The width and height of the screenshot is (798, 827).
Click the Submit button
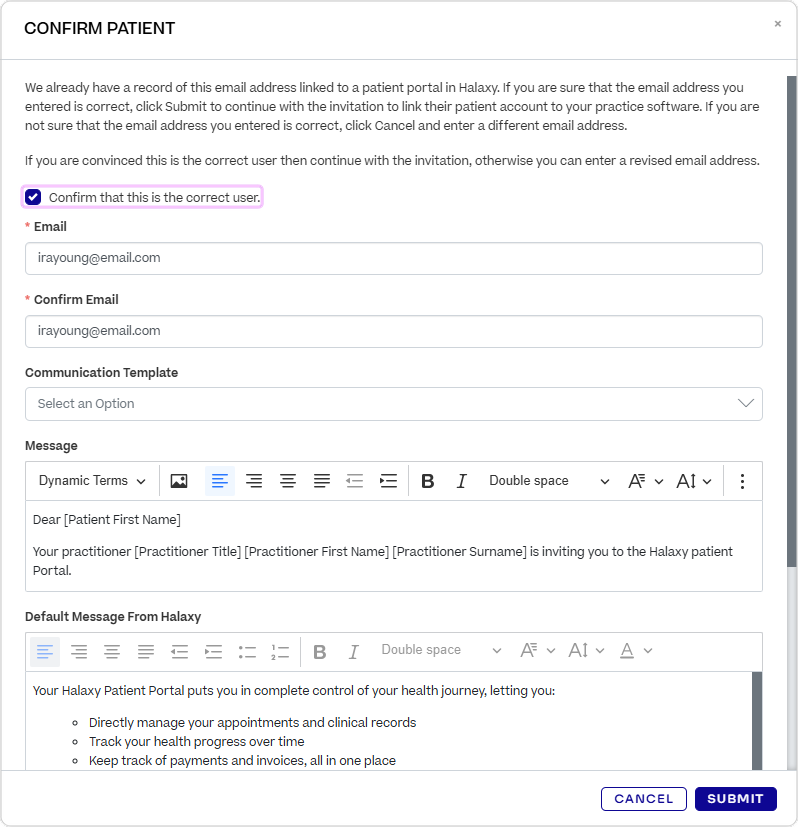[x=735, y=799]
